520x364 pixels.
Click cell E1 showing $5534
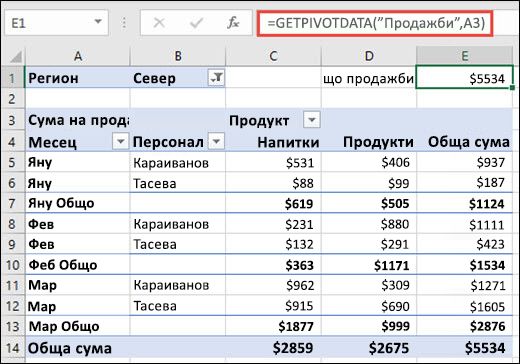pyautogui.click(x=464, y=78)
